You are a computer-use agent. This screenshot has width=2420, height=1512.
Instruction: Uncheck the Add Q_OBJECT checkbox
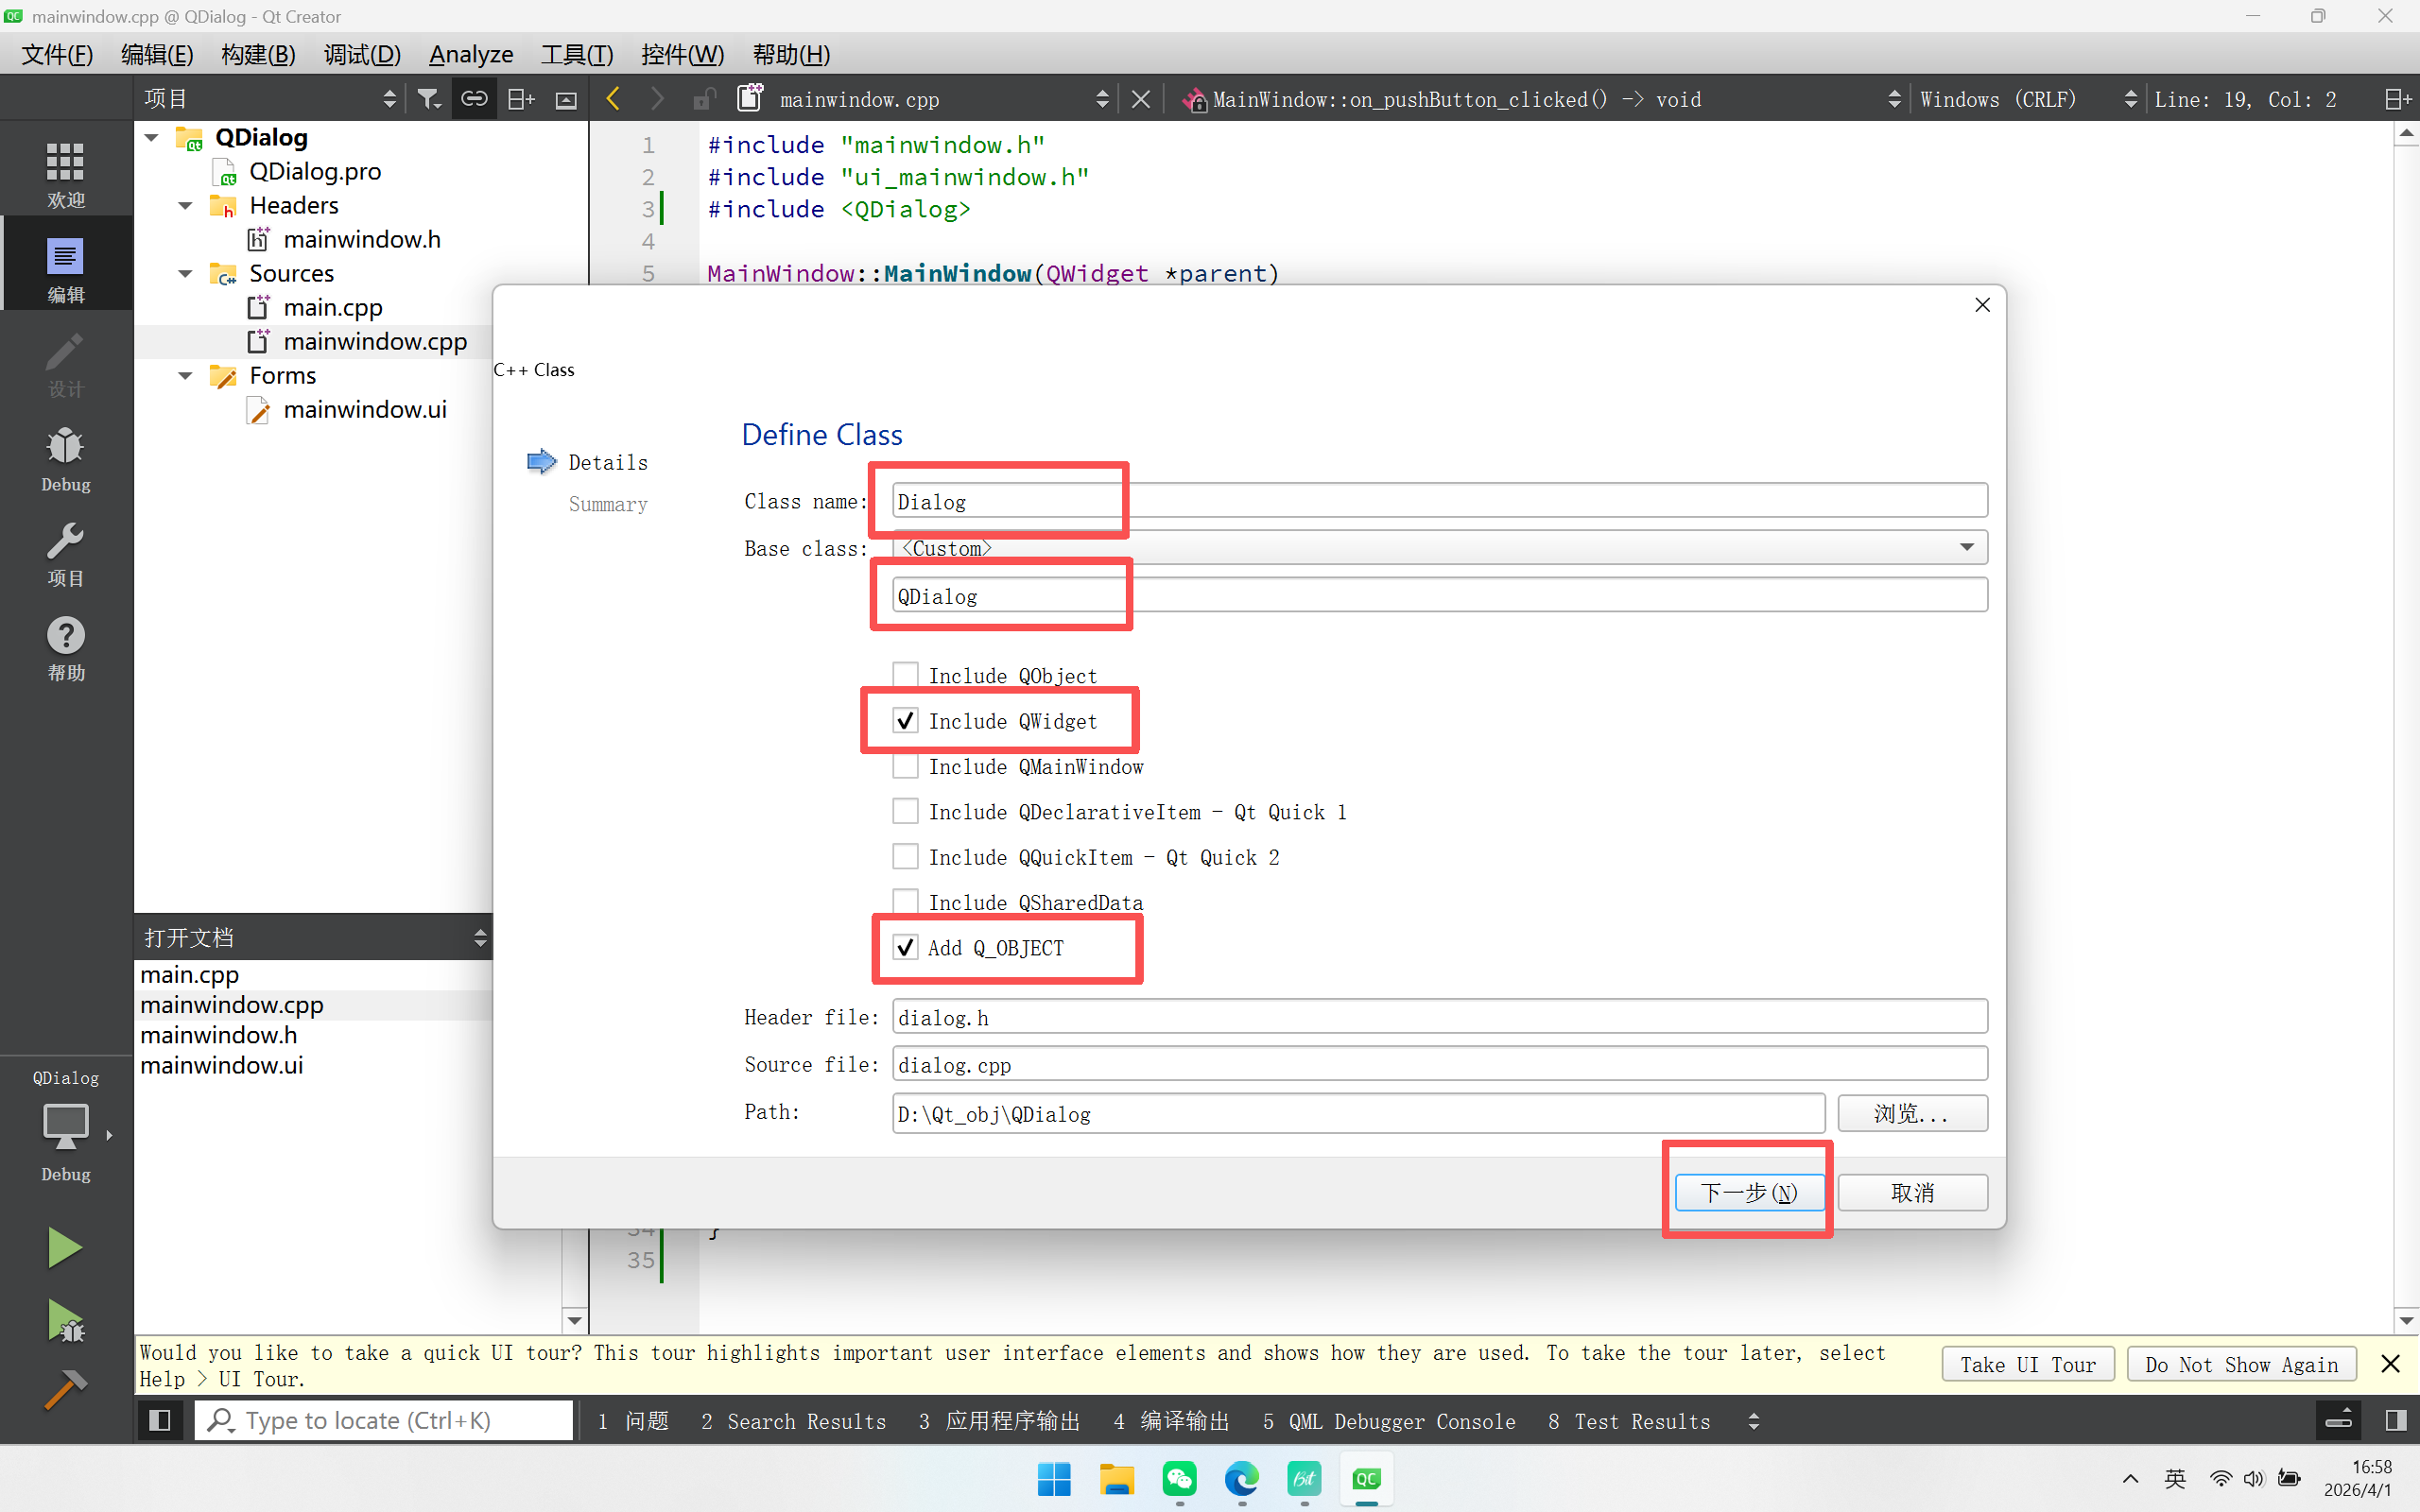(905, 947)
